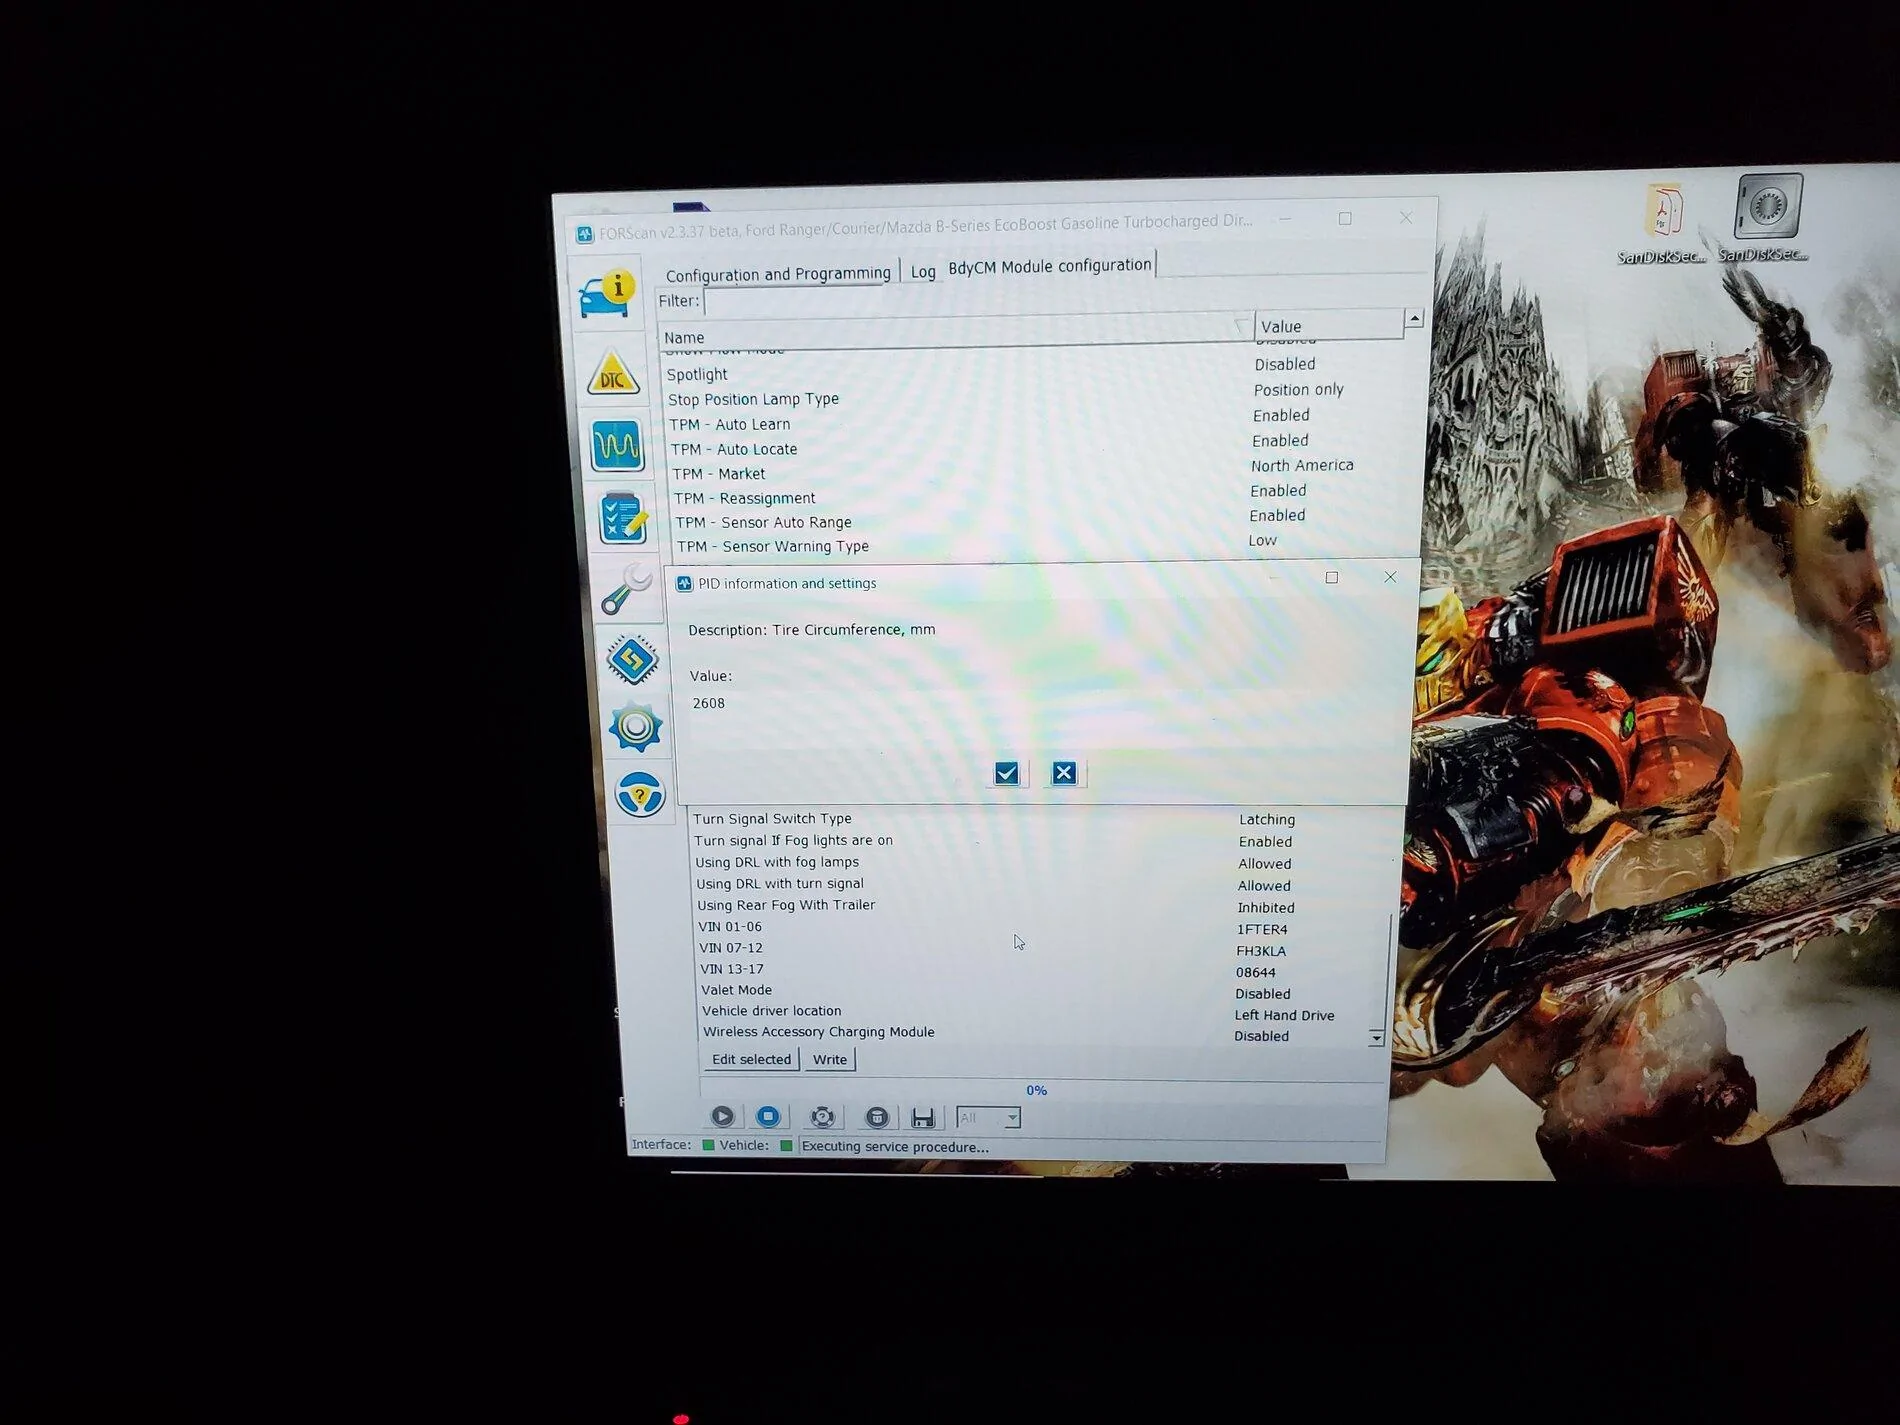Switch to Configuration and Programming tab
Screen dimensions: 1900x1425
point(778,274)
